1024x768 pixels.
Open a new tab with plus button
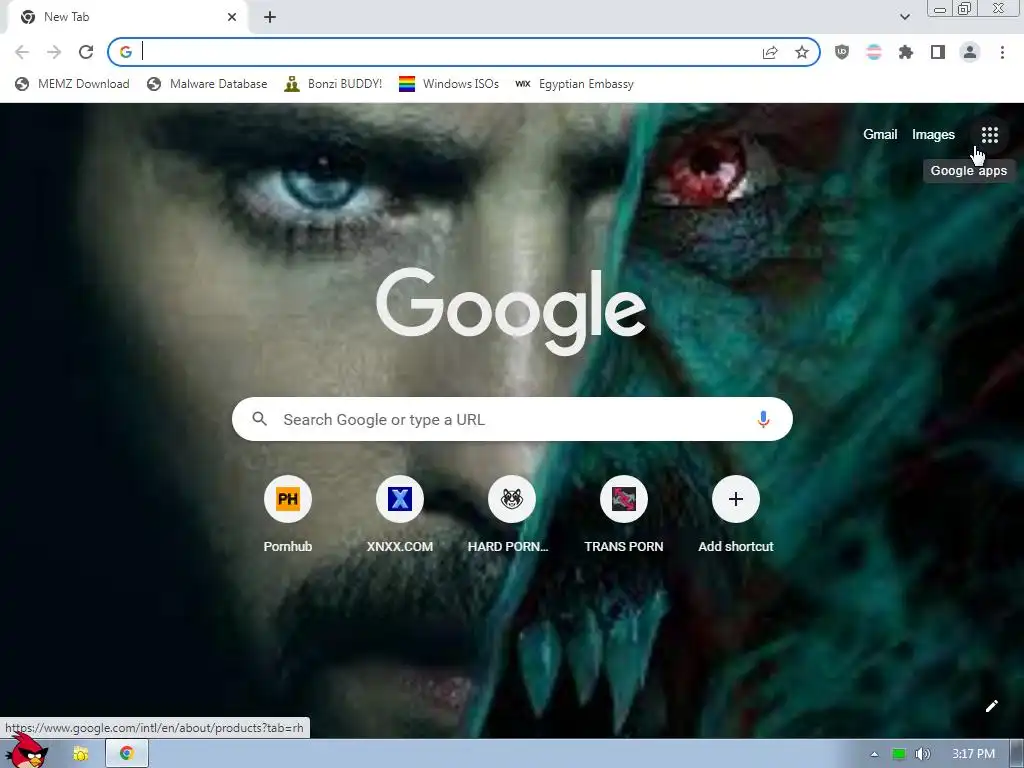(x=270, y=17)
